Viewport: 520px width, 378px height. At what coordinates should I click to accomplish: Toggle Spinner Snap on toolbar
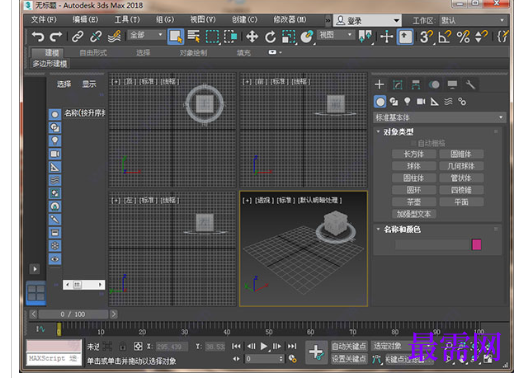coord(481,37)
